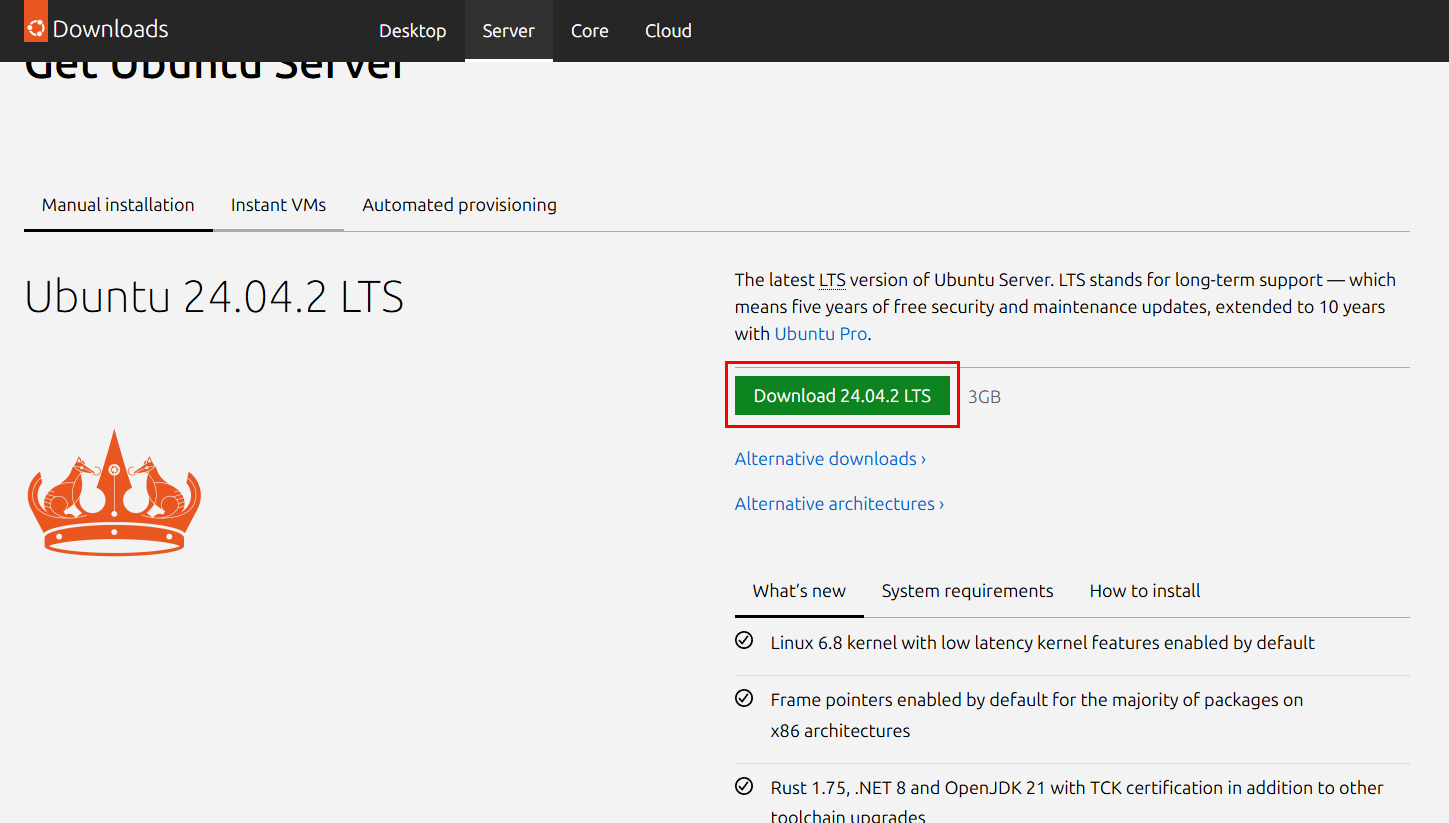The width and height of the screenshot is (1449, 823).
Task: Click the Frame pointers enabled feature text
Action: tap(1037, 715)
